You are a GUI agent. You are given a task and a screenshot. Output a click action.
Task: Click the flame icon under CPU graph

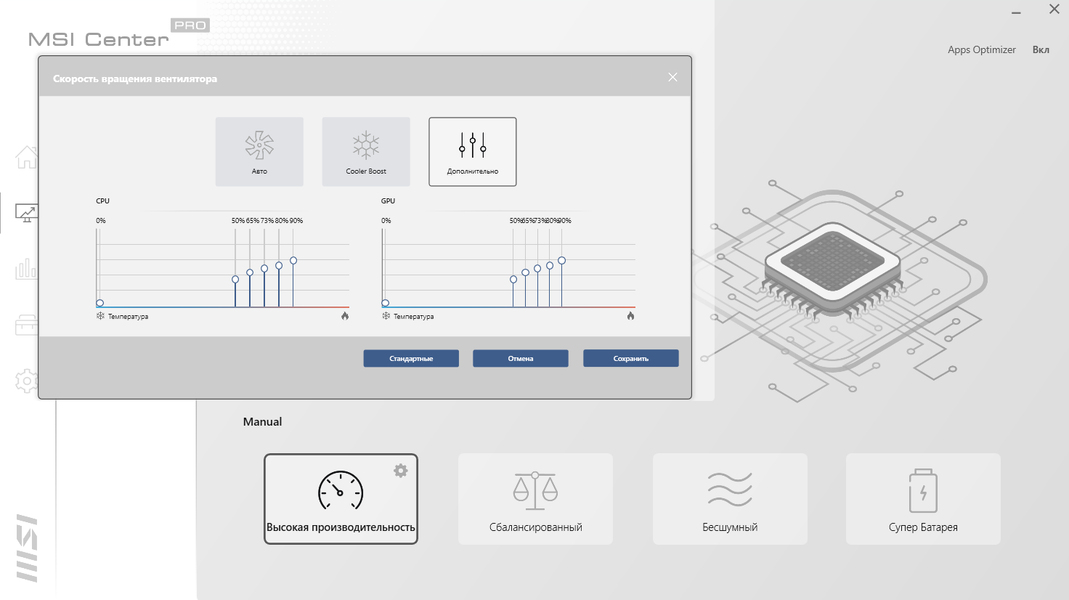345,316
